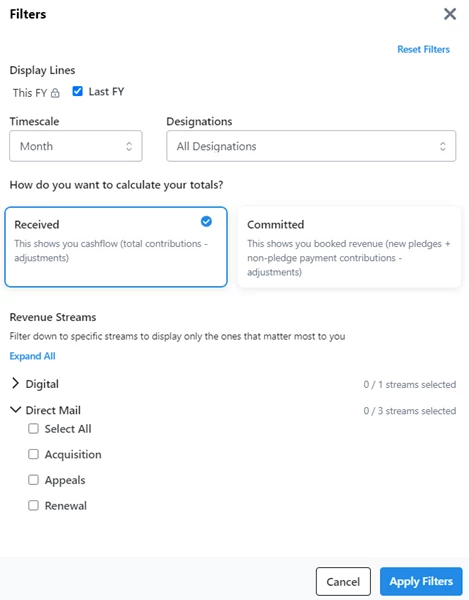Click the Designations dropdown up-down arrows icon
This screenshot has width=469, height=600.
click(x=443, y=146)
